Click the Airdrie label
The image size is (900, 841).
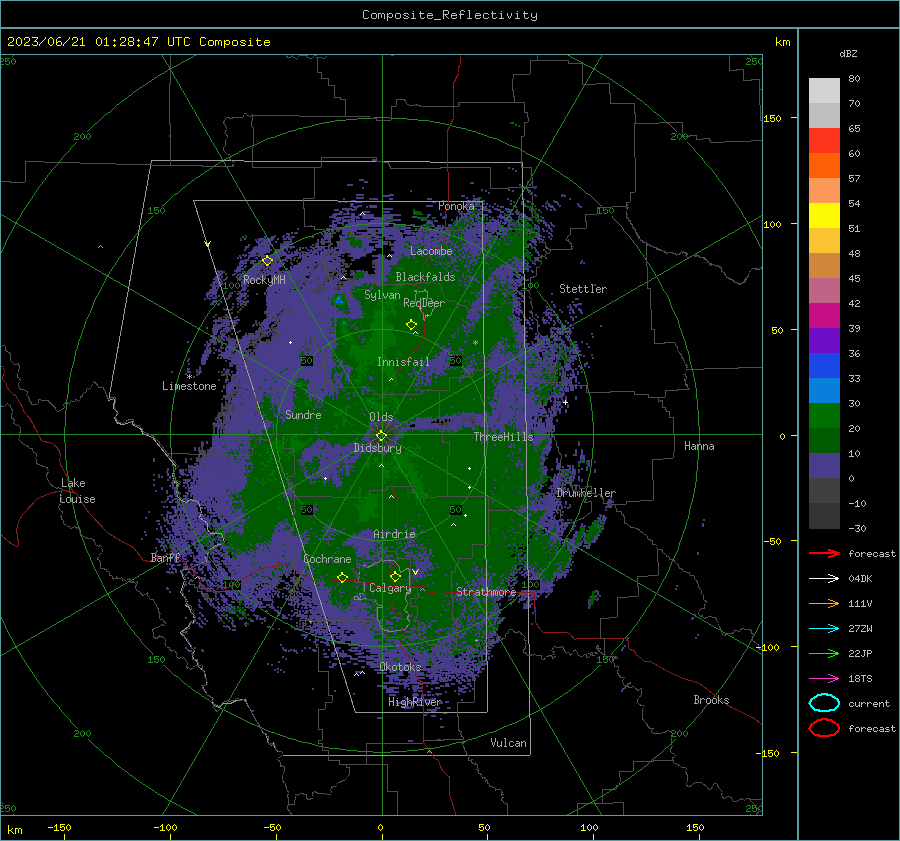pos(394,534)
